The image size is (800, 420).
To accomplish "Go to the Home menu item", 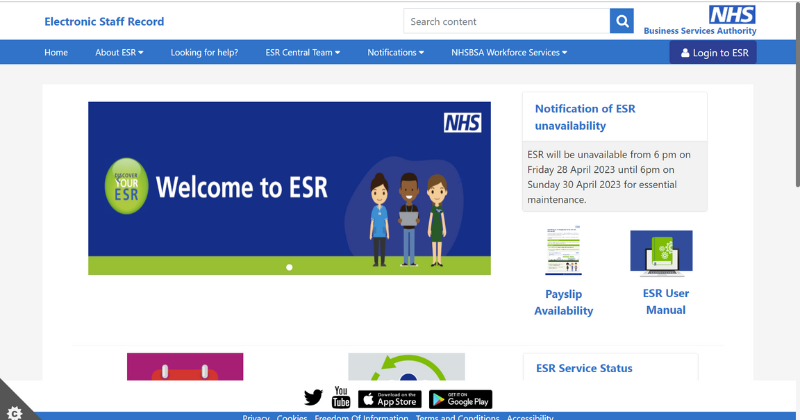I will coord(56,52).
